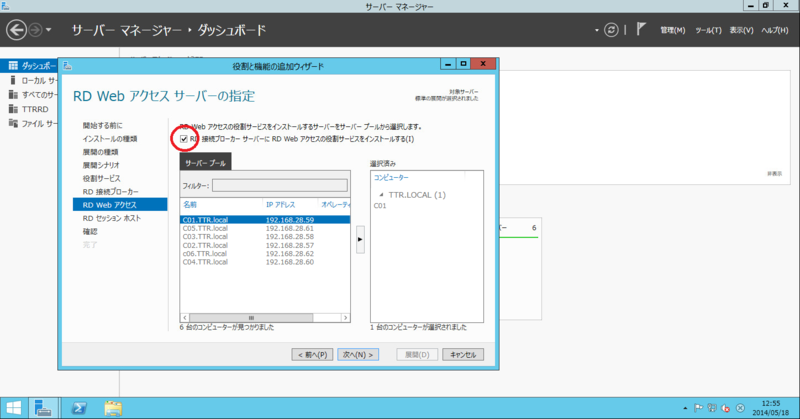
Task: Sort by the 名前 column header
Action: [x=190, y=205]
